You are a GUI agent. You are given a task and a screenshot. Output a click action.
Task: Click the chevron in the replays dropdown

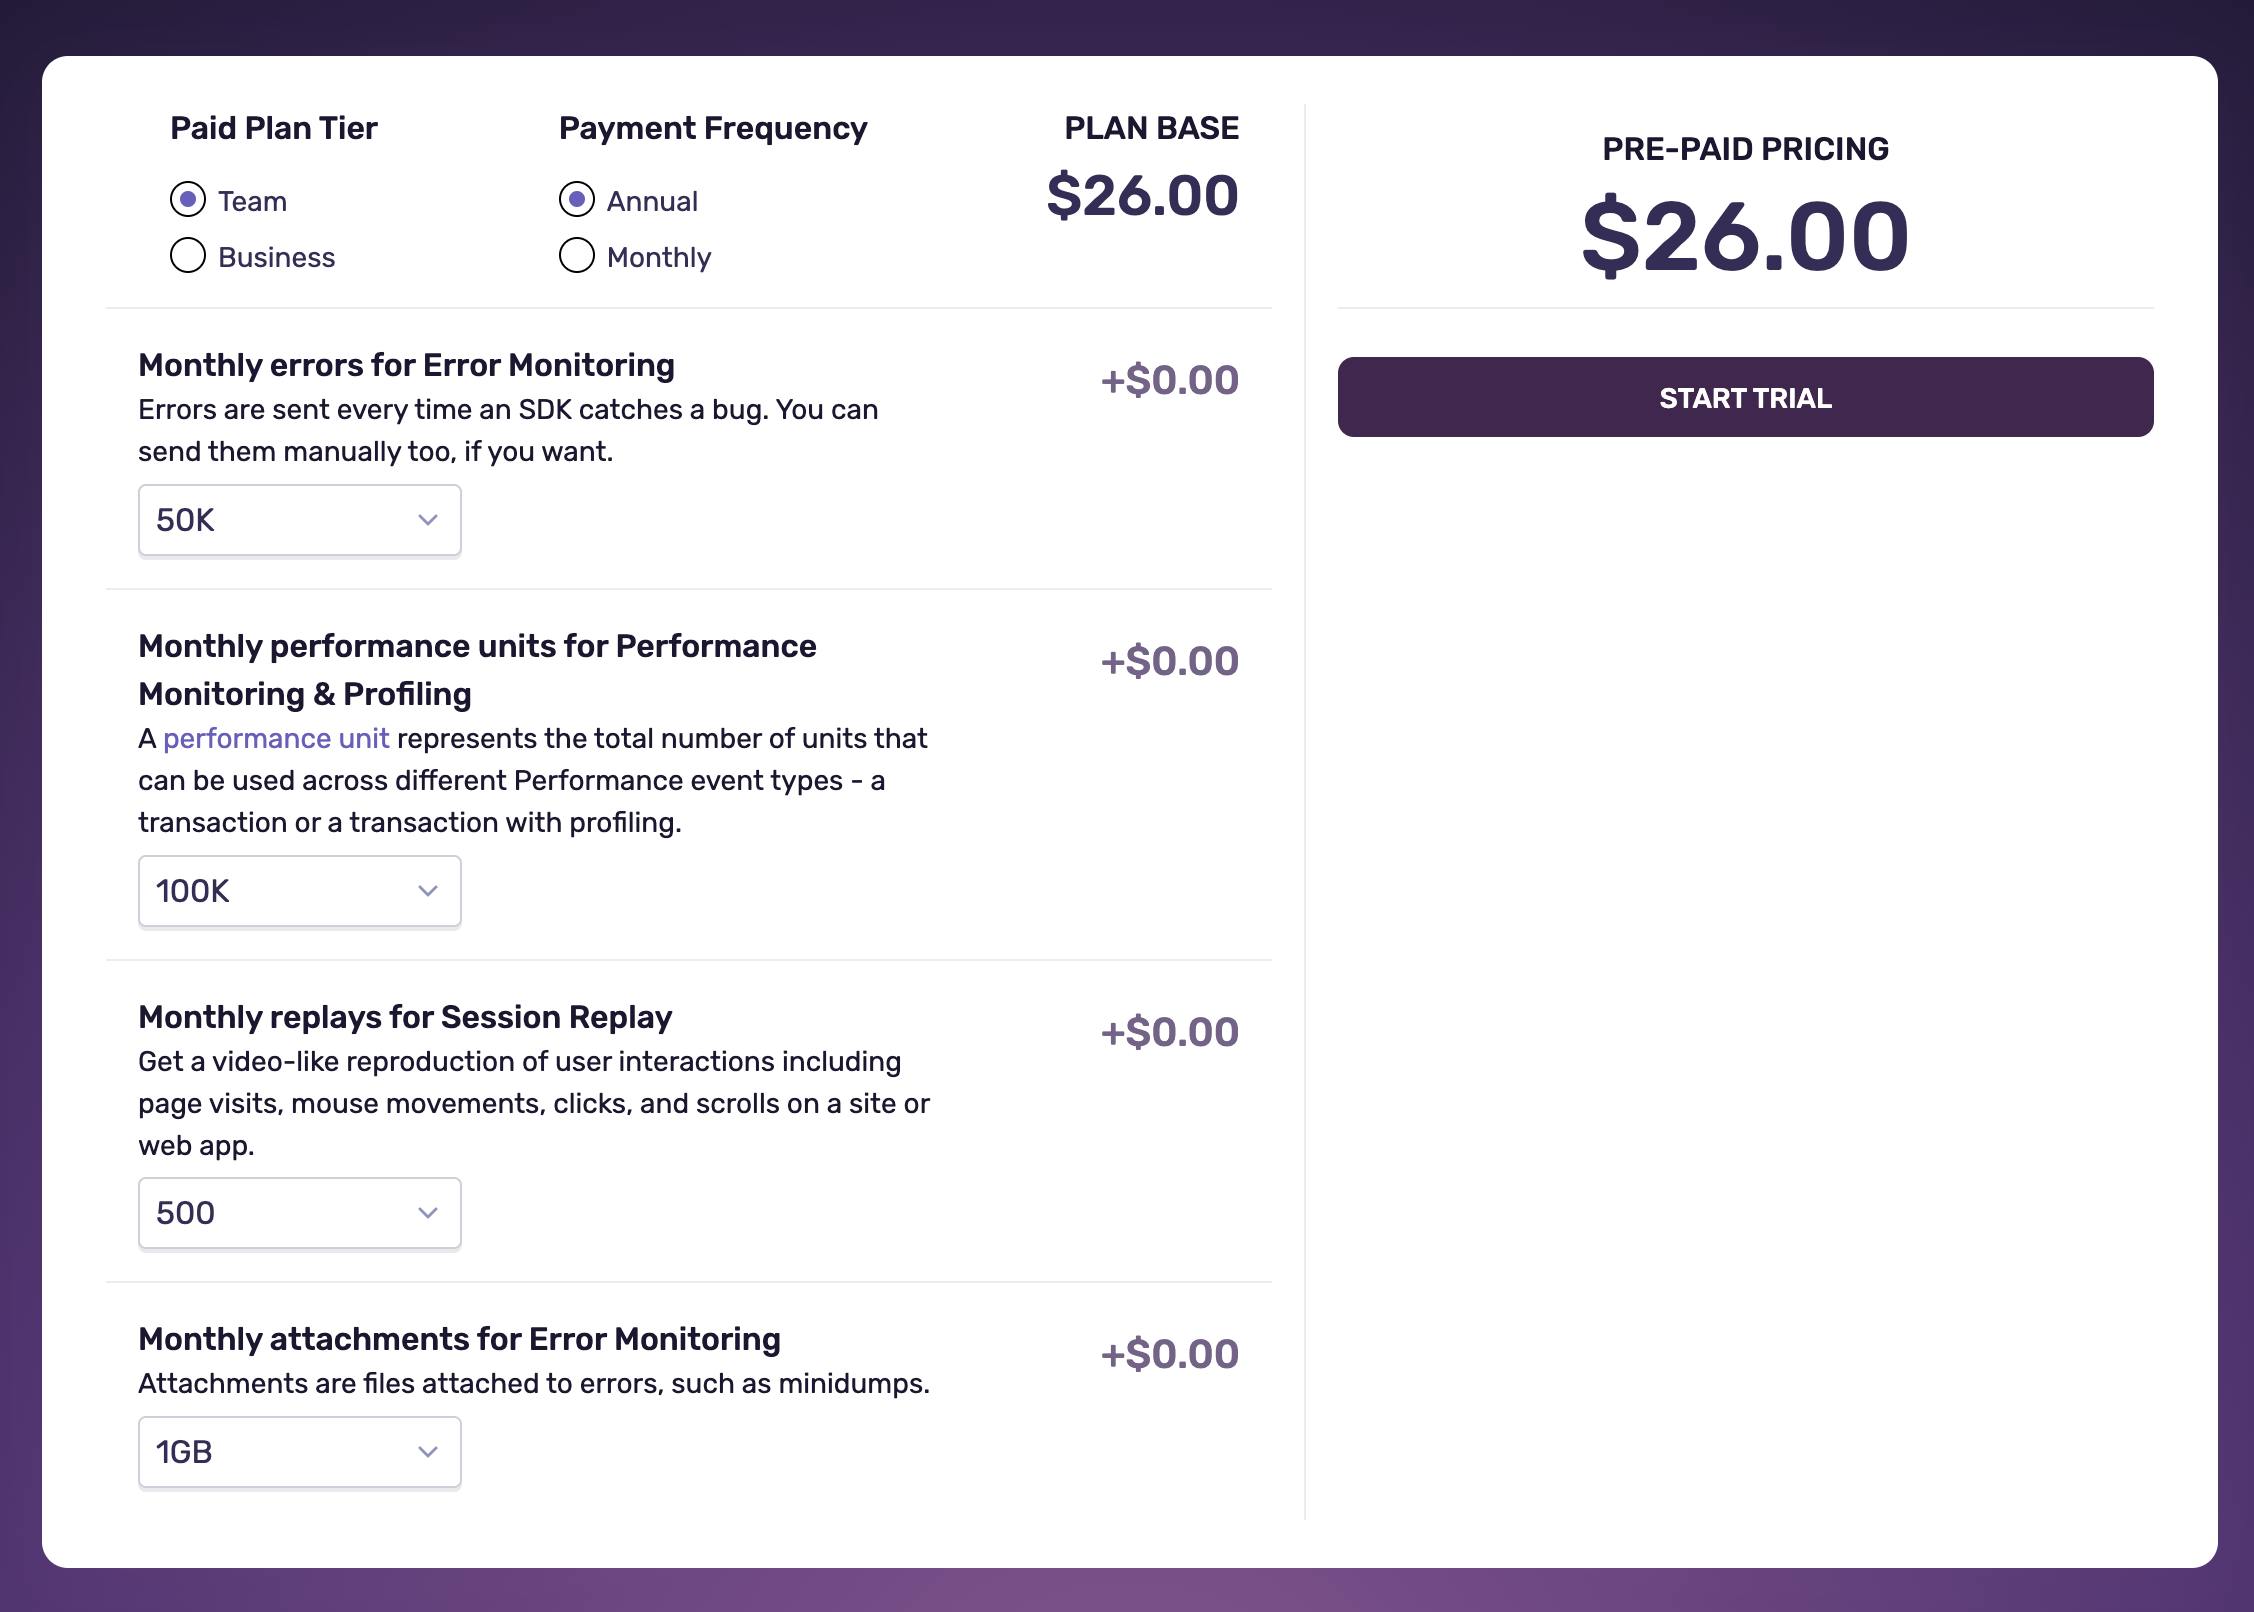(428, 1213)
